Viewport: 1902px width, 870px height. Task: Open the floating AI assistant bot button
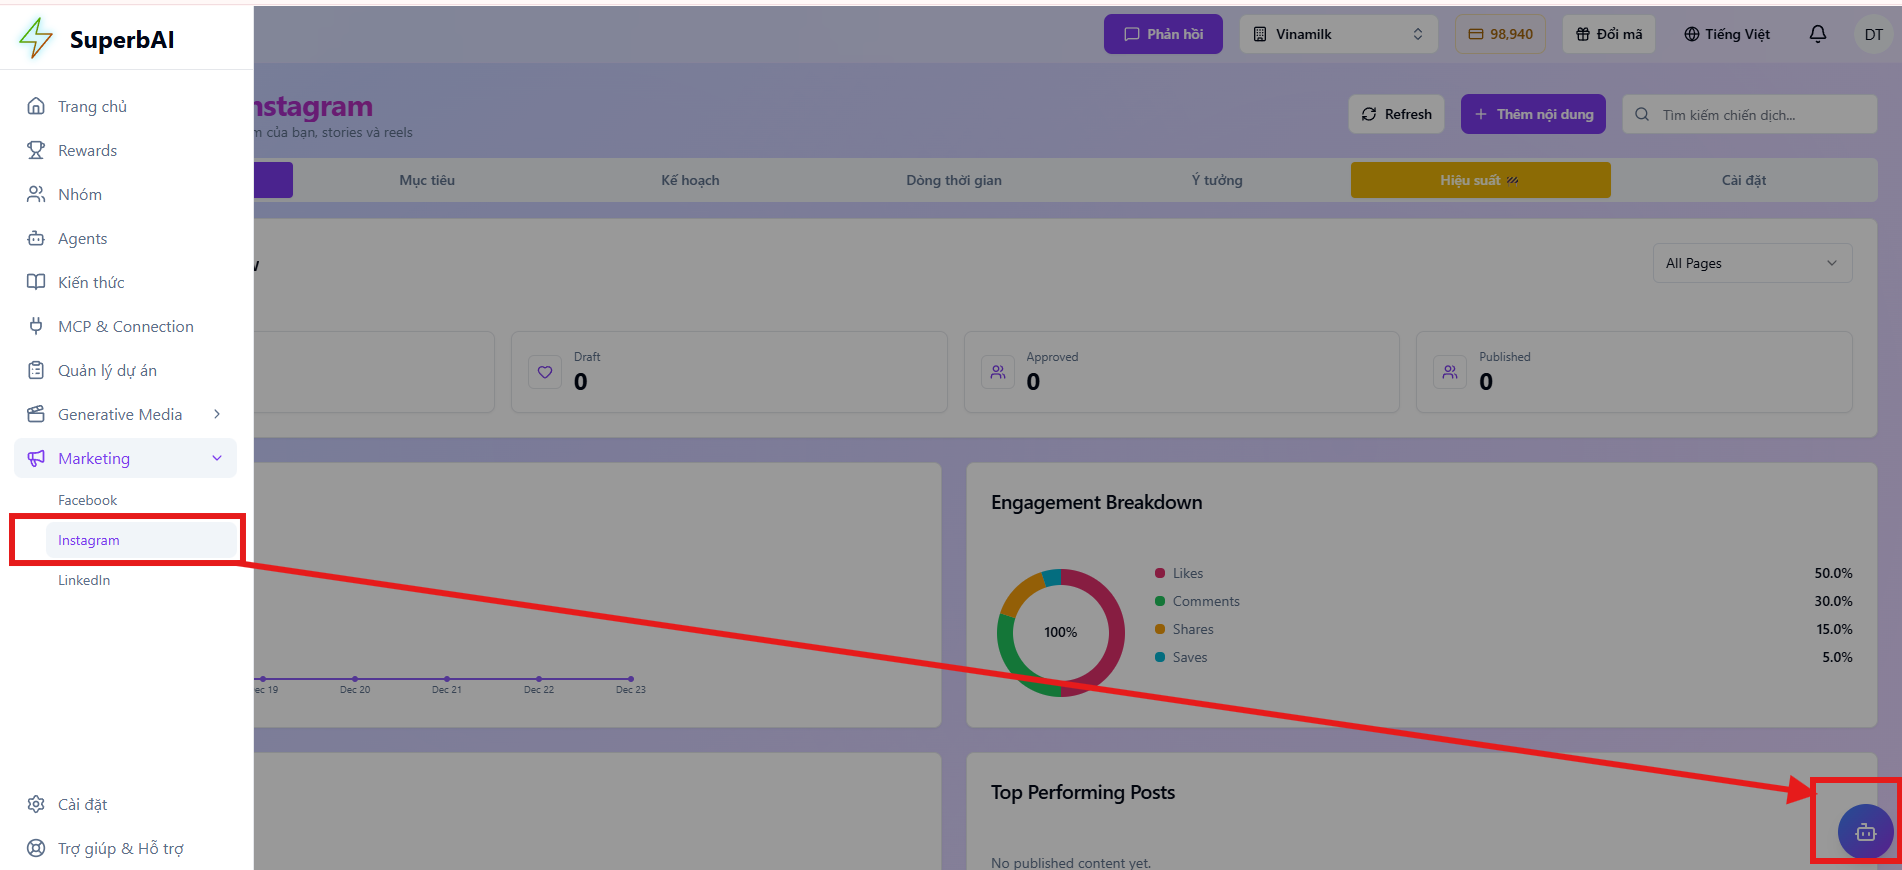click(1865, 832)
